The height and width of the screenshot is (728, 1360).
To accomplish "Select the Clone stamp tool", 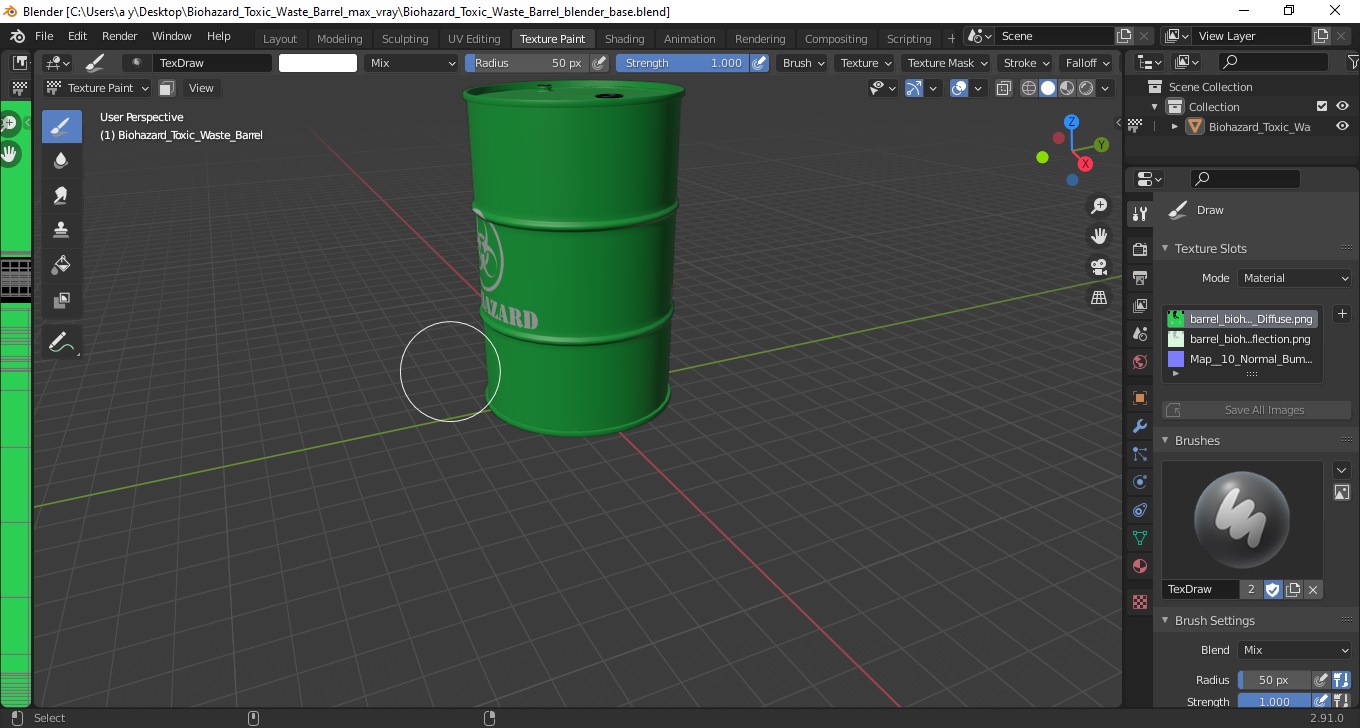I will tap(61, 230).
